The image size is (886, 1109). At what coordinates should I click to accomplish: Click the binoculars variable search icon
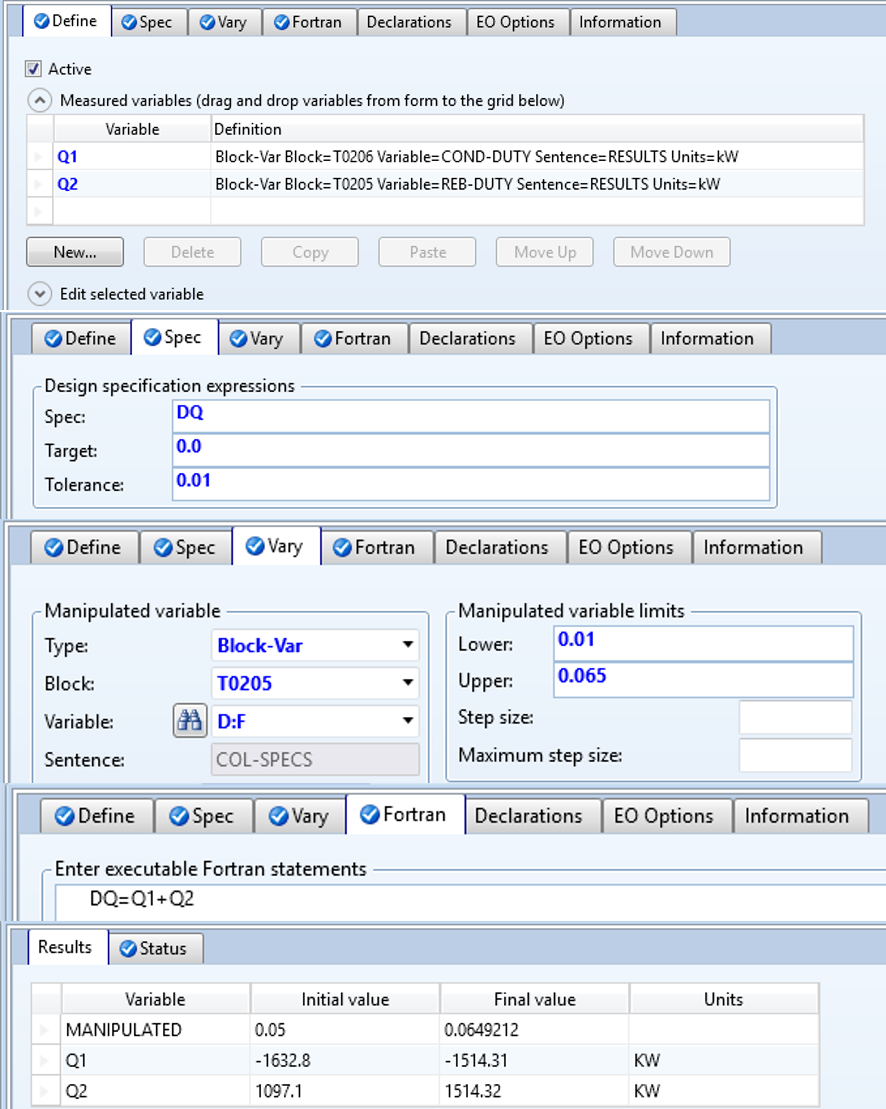[190, 721]
